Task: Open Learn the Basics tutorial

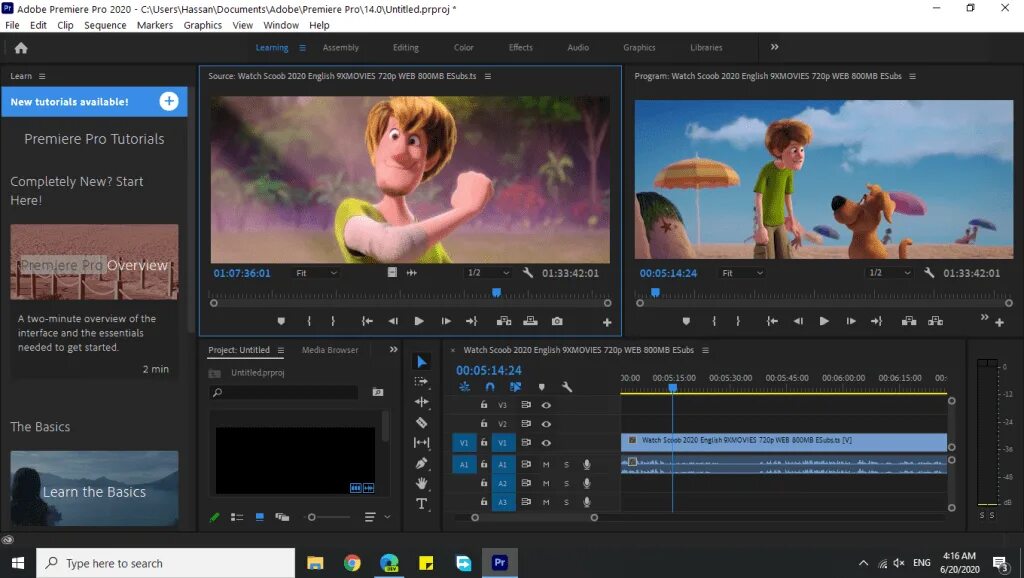Action: tap(94, 488)
